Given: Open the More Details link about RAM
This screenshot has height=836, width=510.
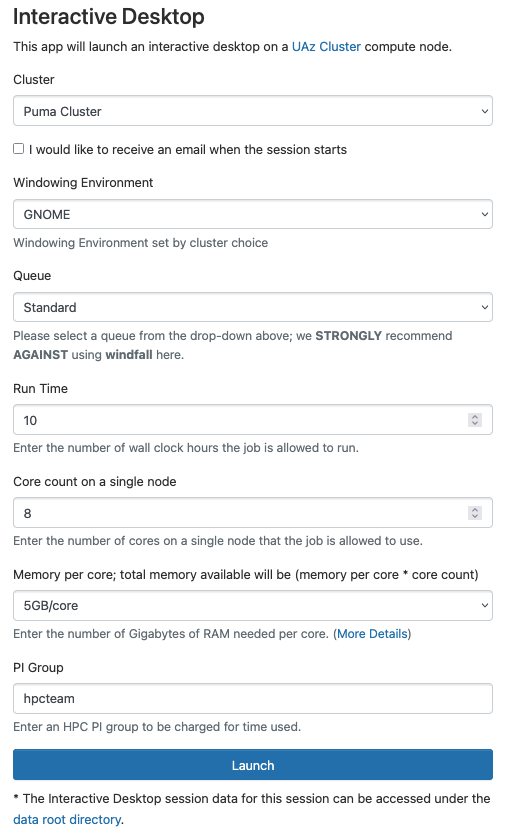Looking at the screenshot, I should (372, 634).
